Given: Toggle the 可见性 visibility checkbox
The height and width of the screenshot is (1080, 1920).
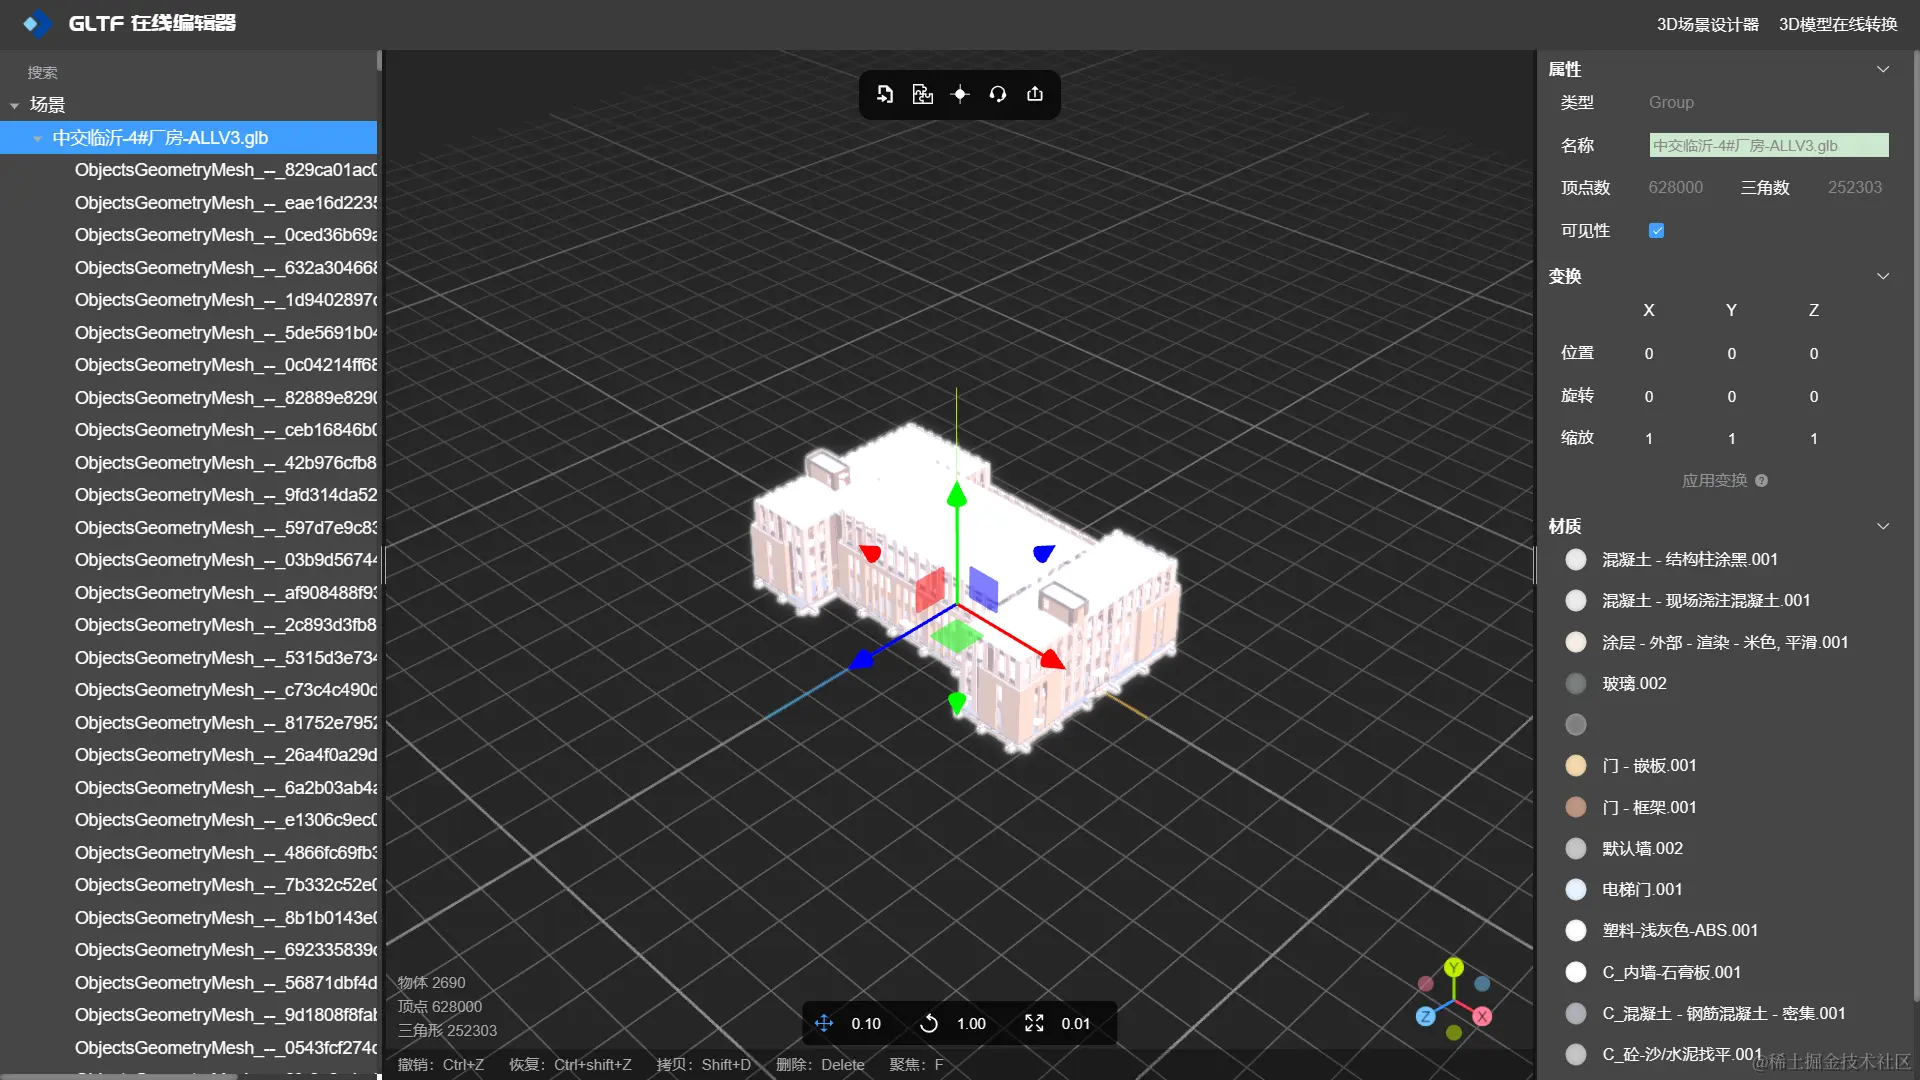Looking at the screenshot, I should point(1656,231).
